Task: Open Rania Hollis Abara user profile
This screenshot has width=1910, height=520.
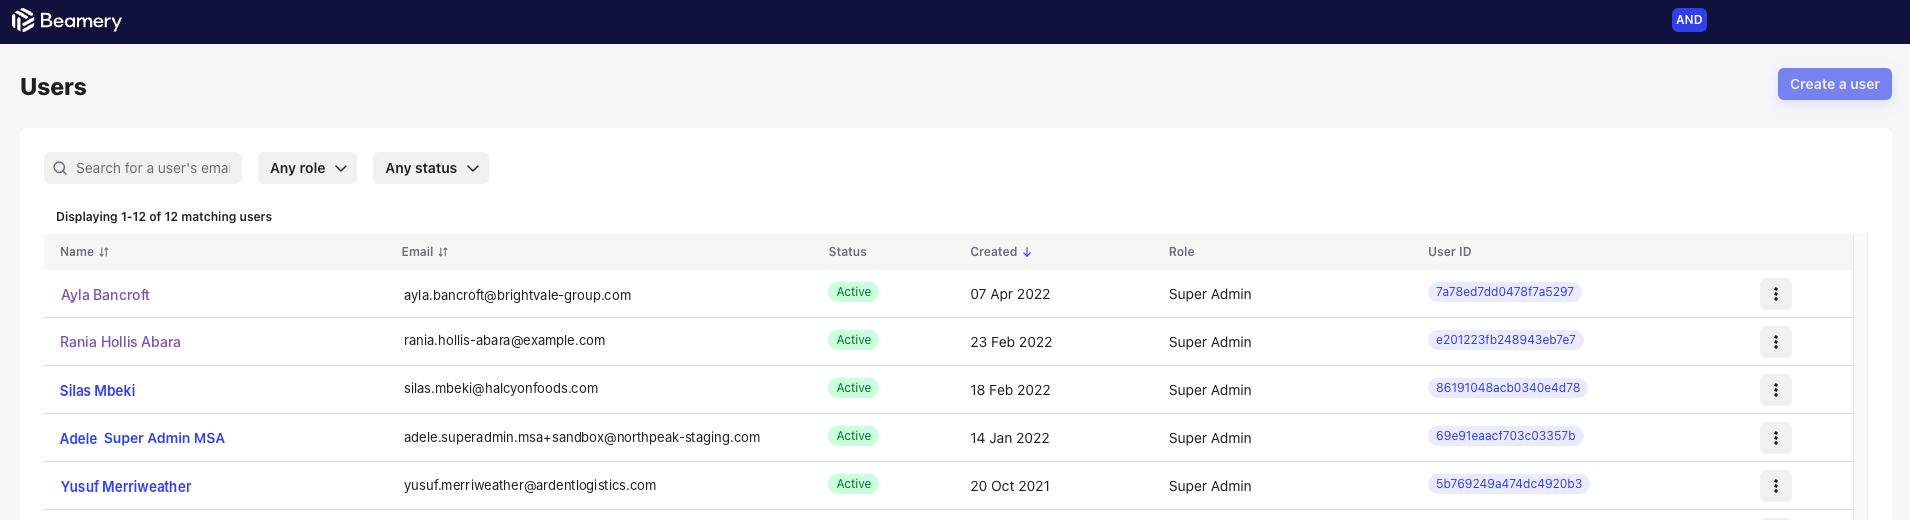Action: point(120,342)
